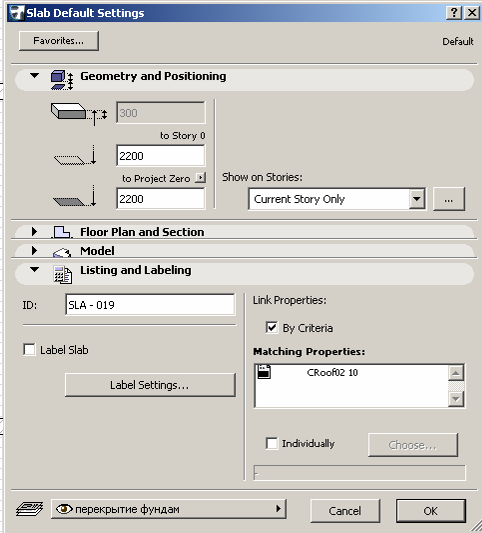This screenshot has height=533, width=482.
Task: Collapse the Geometry and Positioning panel
Action: [34, 75]
